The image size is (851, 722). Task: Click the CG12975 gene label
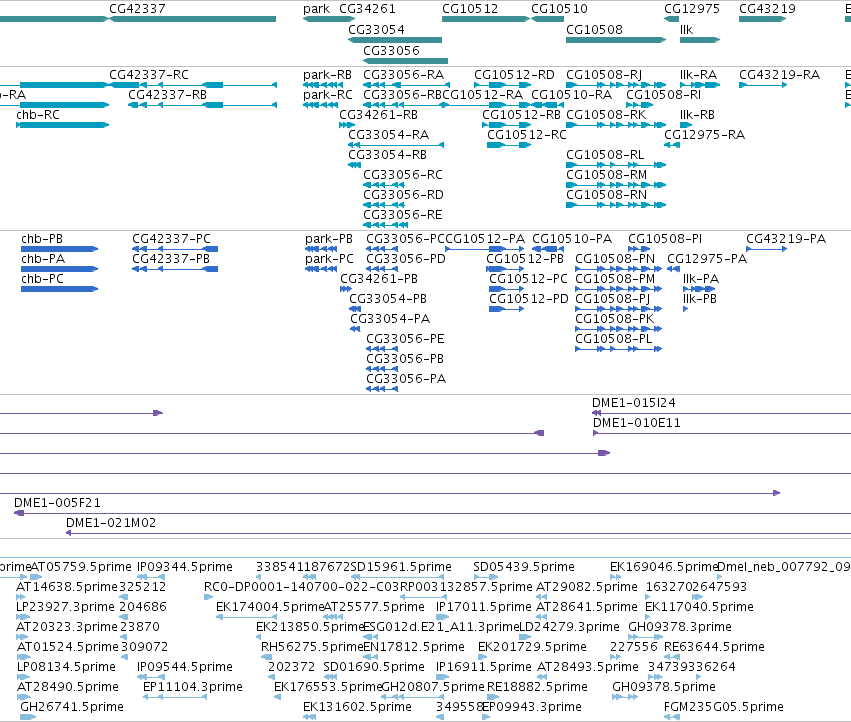692,9
